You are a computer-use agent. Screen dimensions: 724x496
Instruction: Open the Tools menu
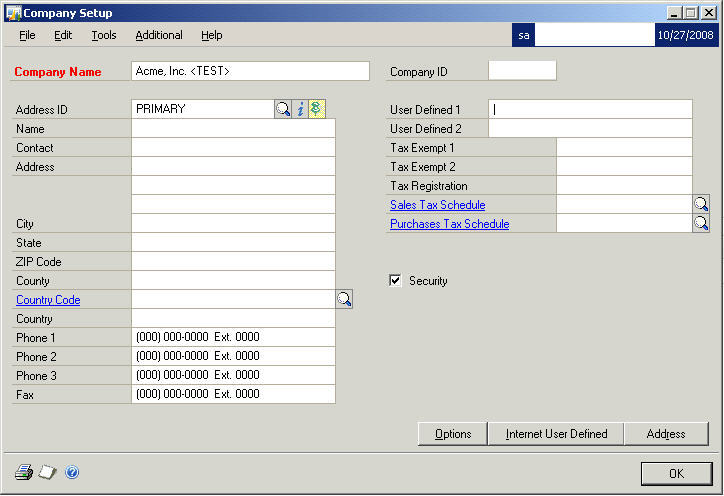coord(104,35)
